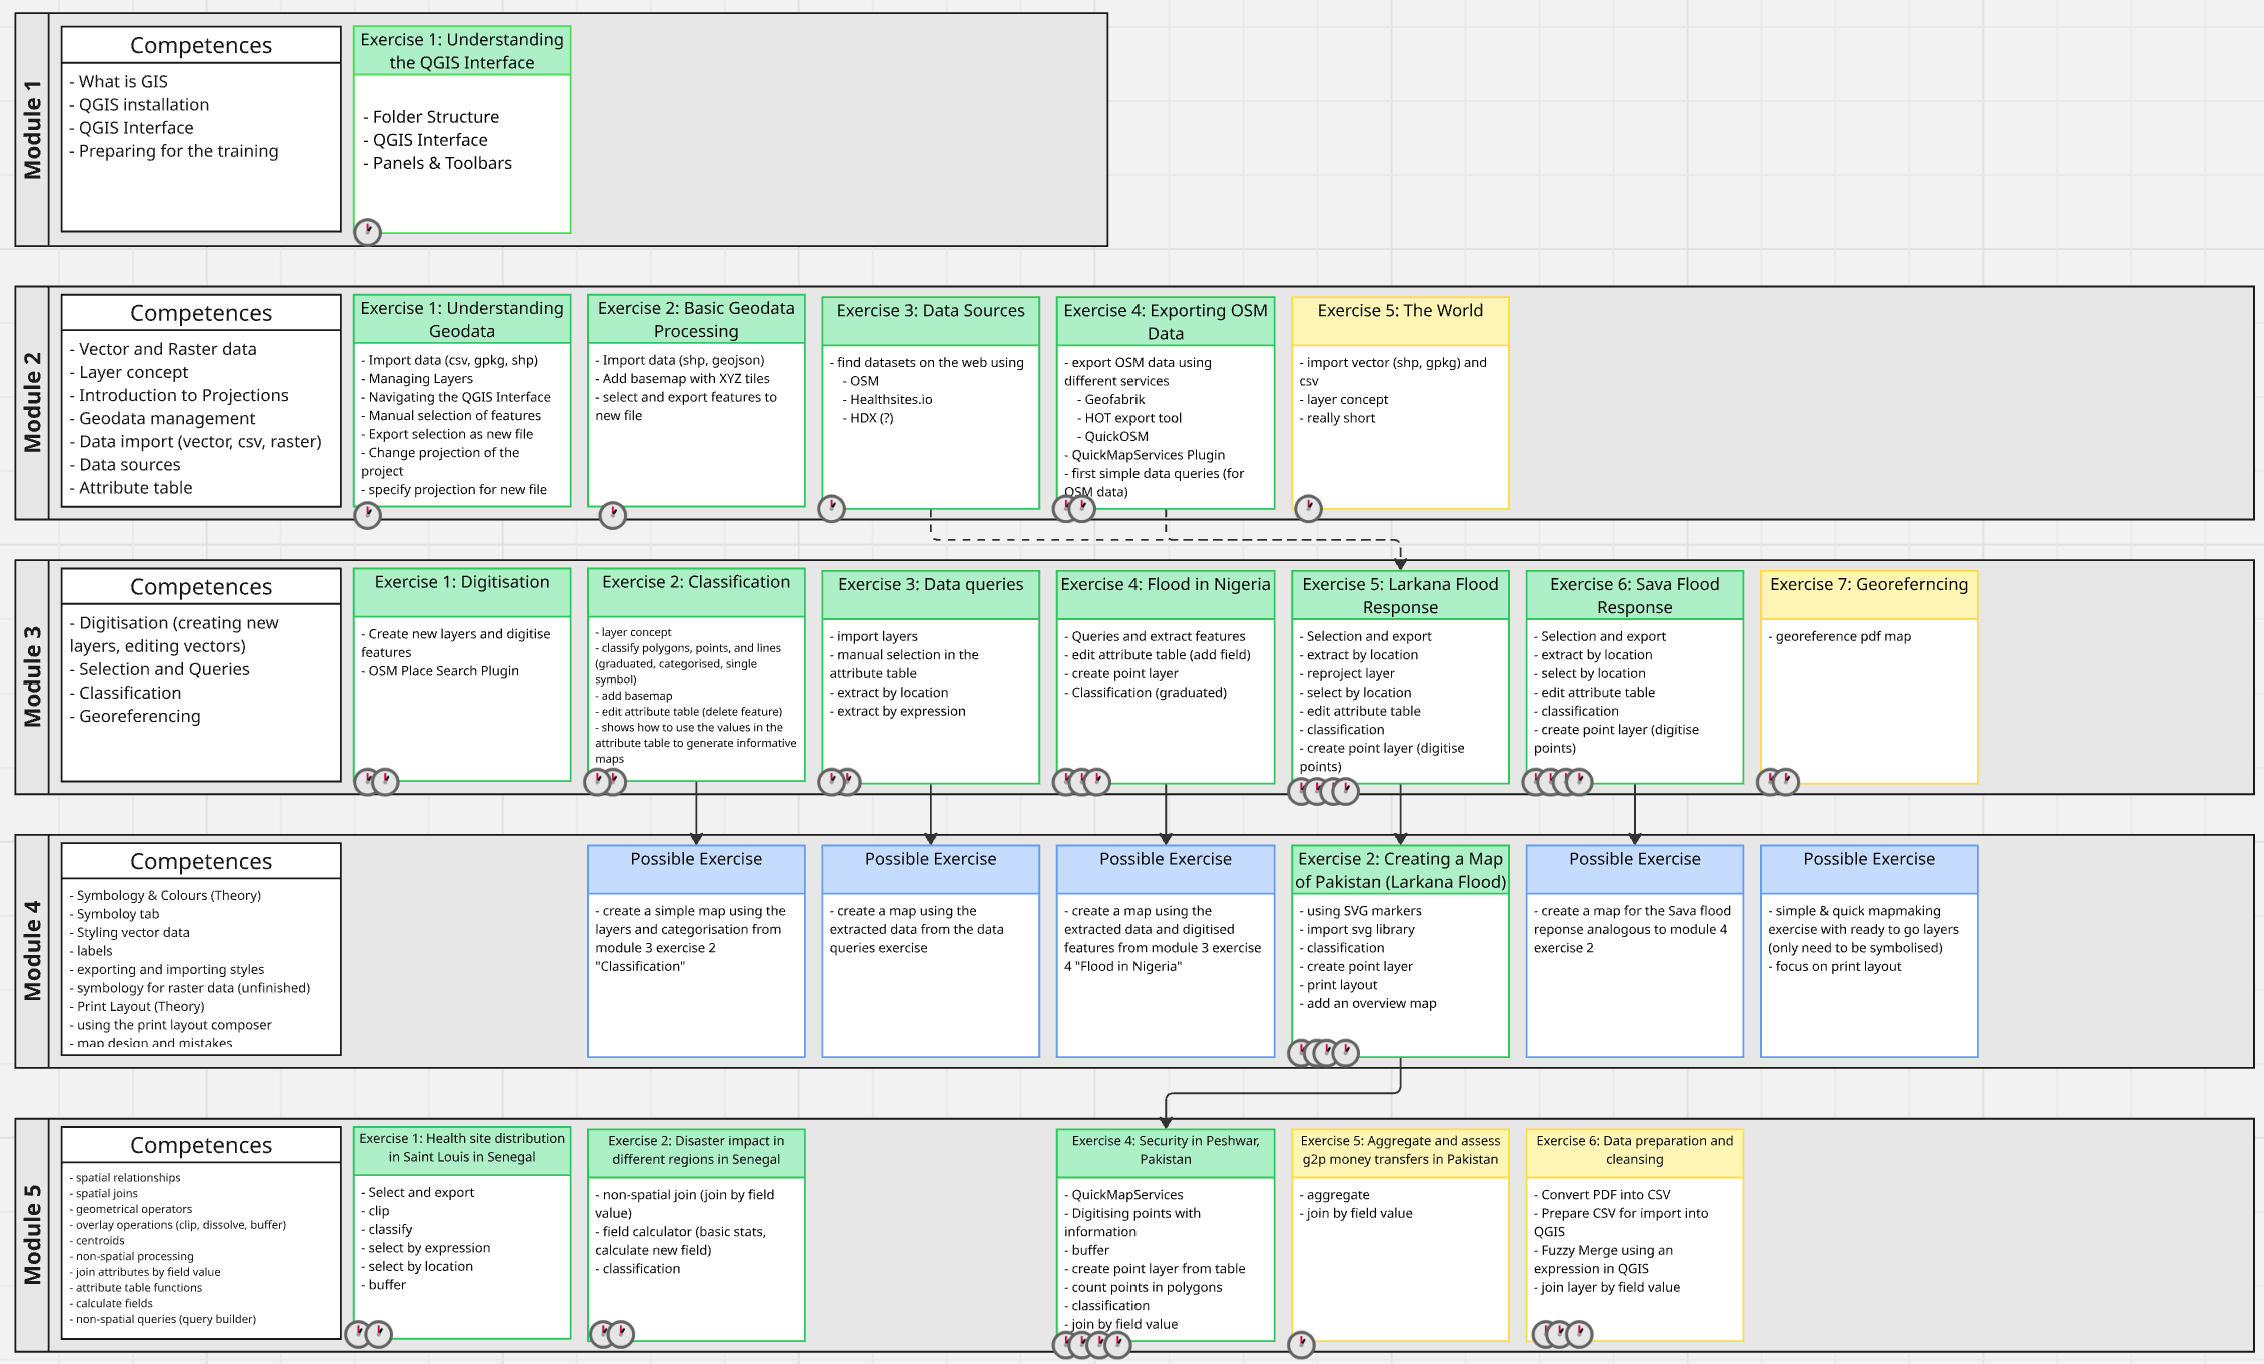Select the Module 1 Competences header
Viewport: 2264px width, 1364px height.
click(x=201, y=46)
